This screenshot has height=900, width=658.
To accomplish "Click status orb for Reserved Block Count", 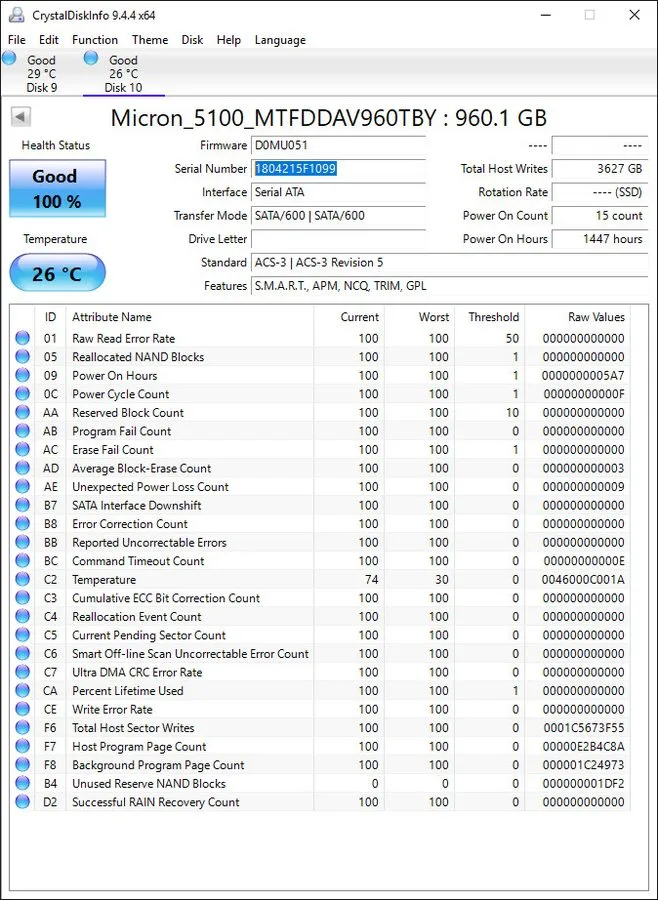I will (x=22, y=412).
